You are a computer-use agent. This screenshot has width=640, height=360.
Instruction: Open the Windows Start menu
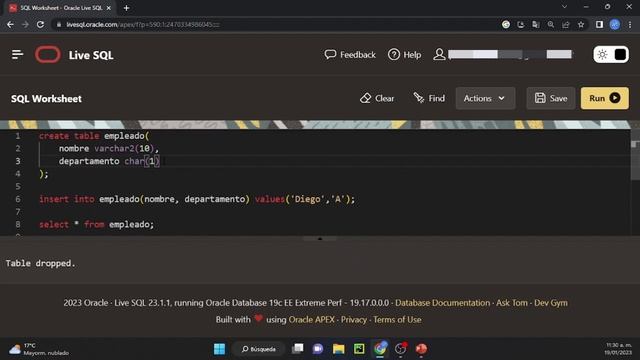point(219,349)
